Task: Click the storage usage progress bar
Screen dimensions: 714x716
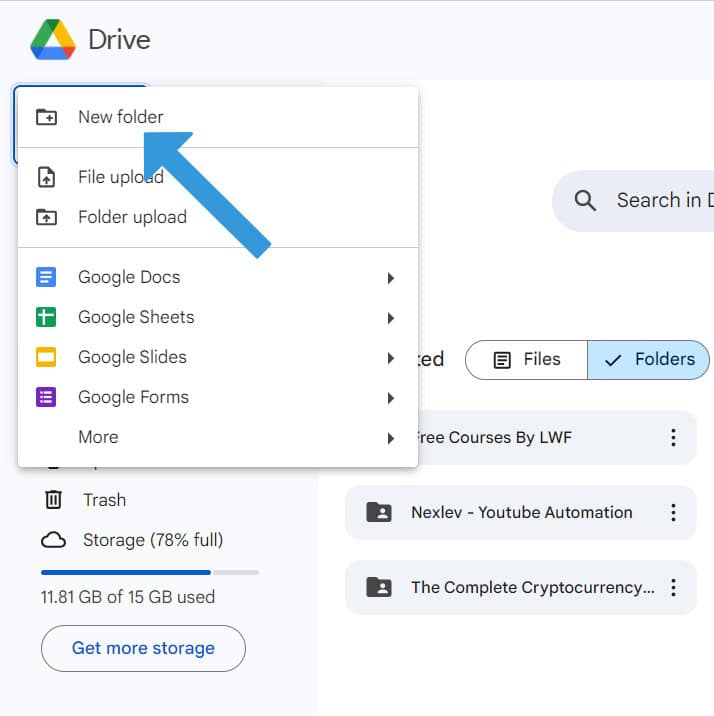Action: [150, 572]
